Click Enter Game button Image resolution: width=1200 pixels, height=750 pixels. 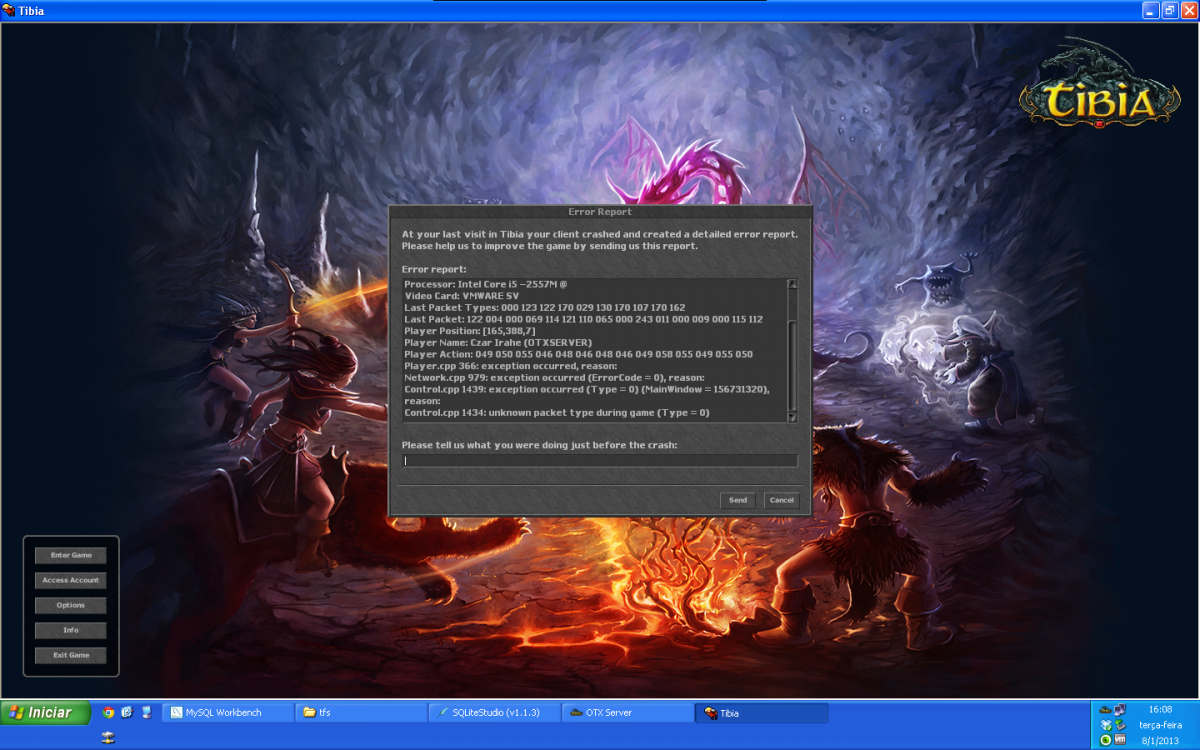coord(71,555)
